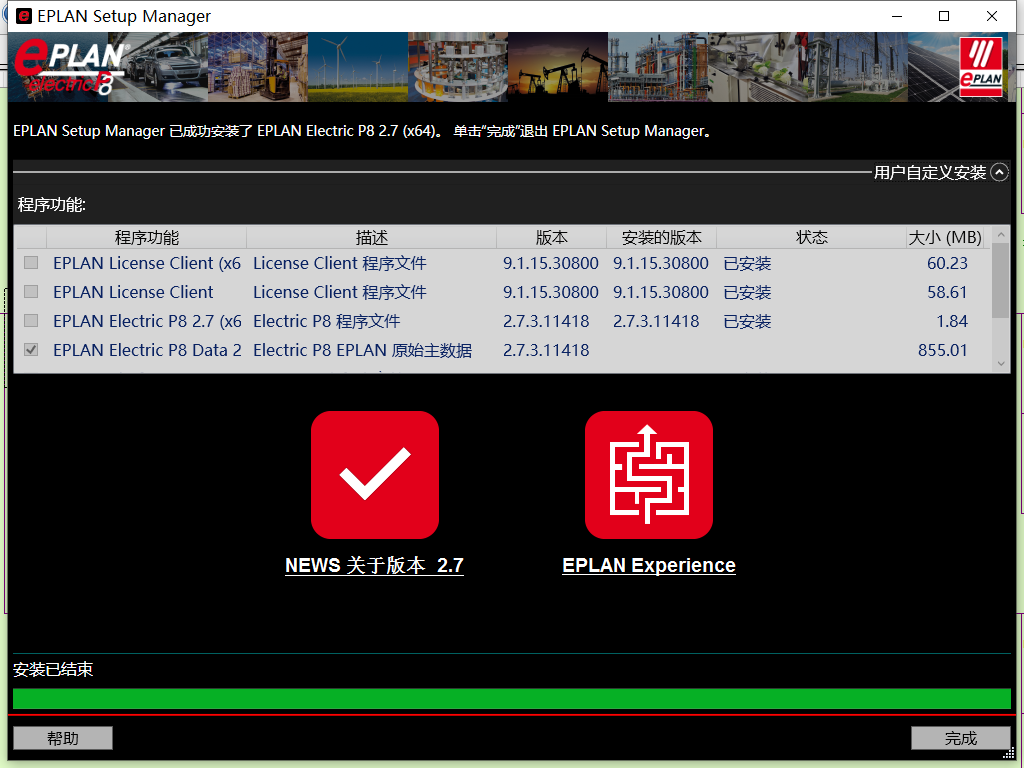Viewport: 1024px width, 768px height.
Task: Open the EPLAN Experience text link
Action: tap(649, 565)
